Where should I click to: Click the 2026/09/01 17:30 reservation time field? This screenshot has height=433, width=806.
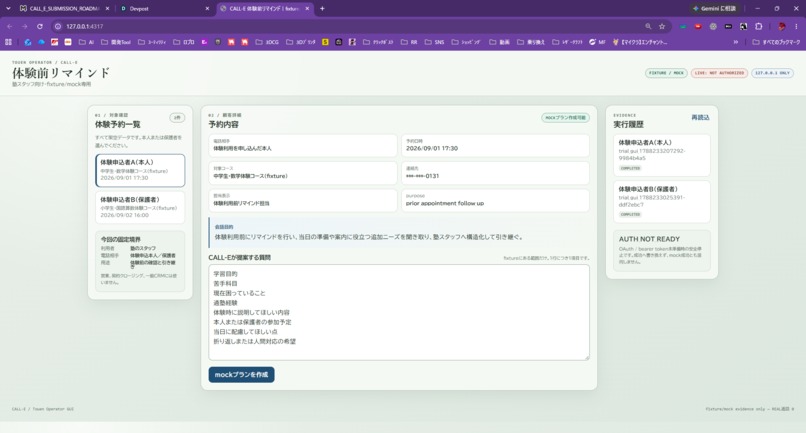pos(495,146)
